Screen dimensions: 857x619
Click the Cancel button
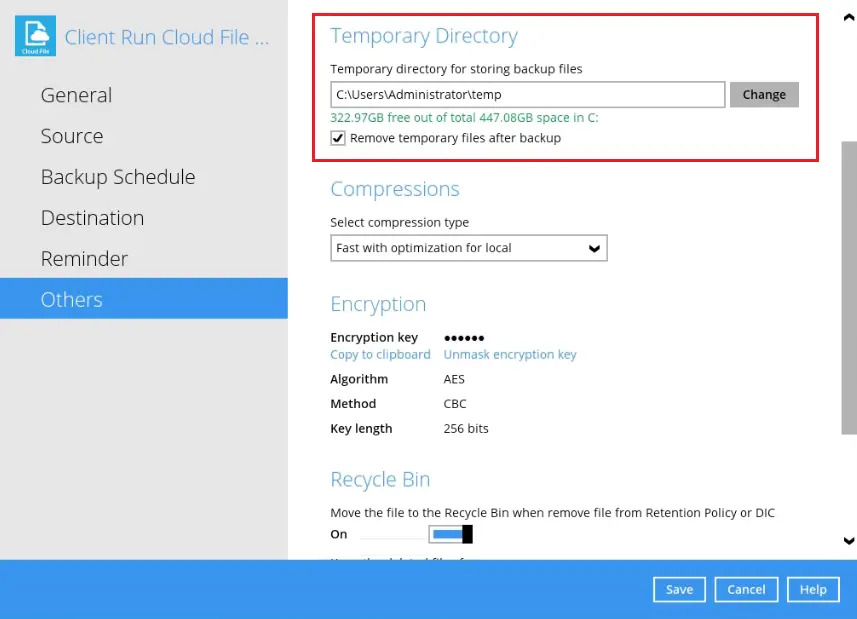click(x=746, y=589)
